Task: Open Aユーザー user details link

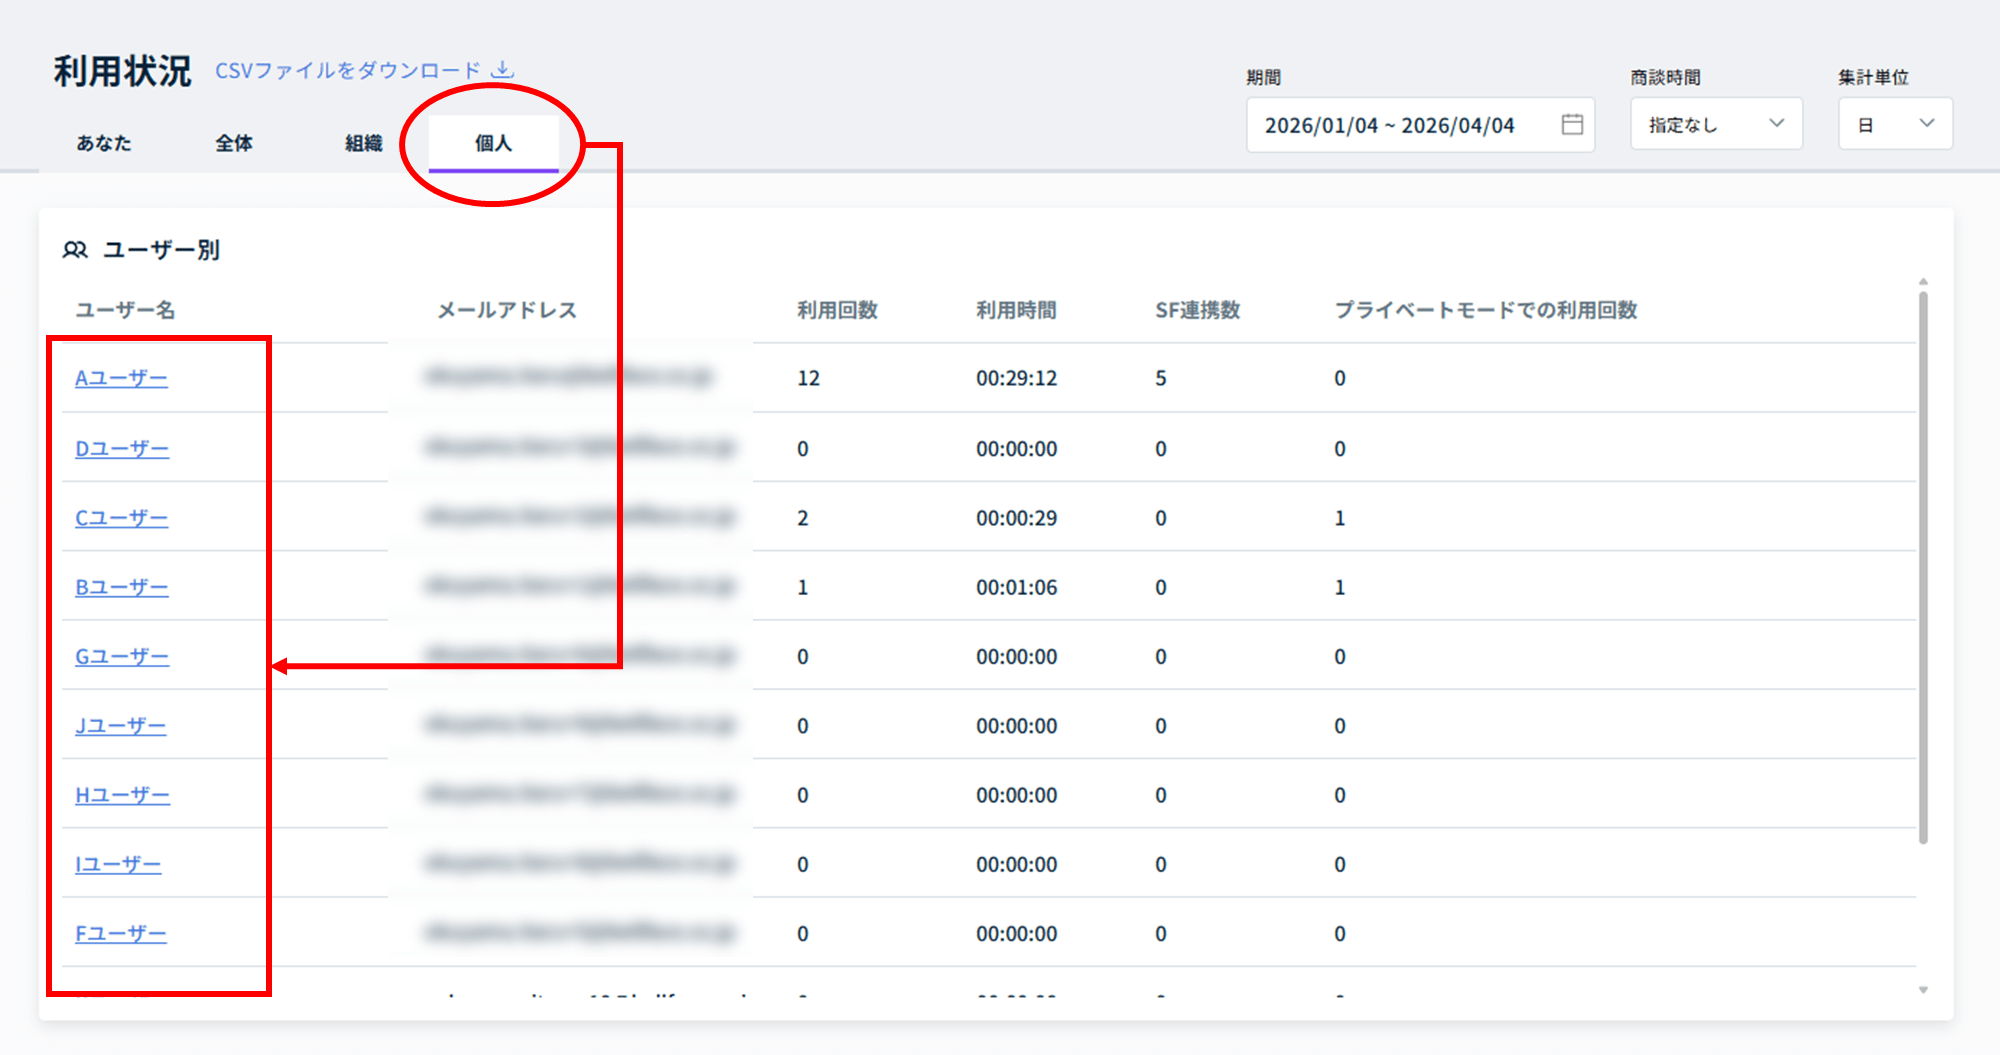Action: click(121, 378)
